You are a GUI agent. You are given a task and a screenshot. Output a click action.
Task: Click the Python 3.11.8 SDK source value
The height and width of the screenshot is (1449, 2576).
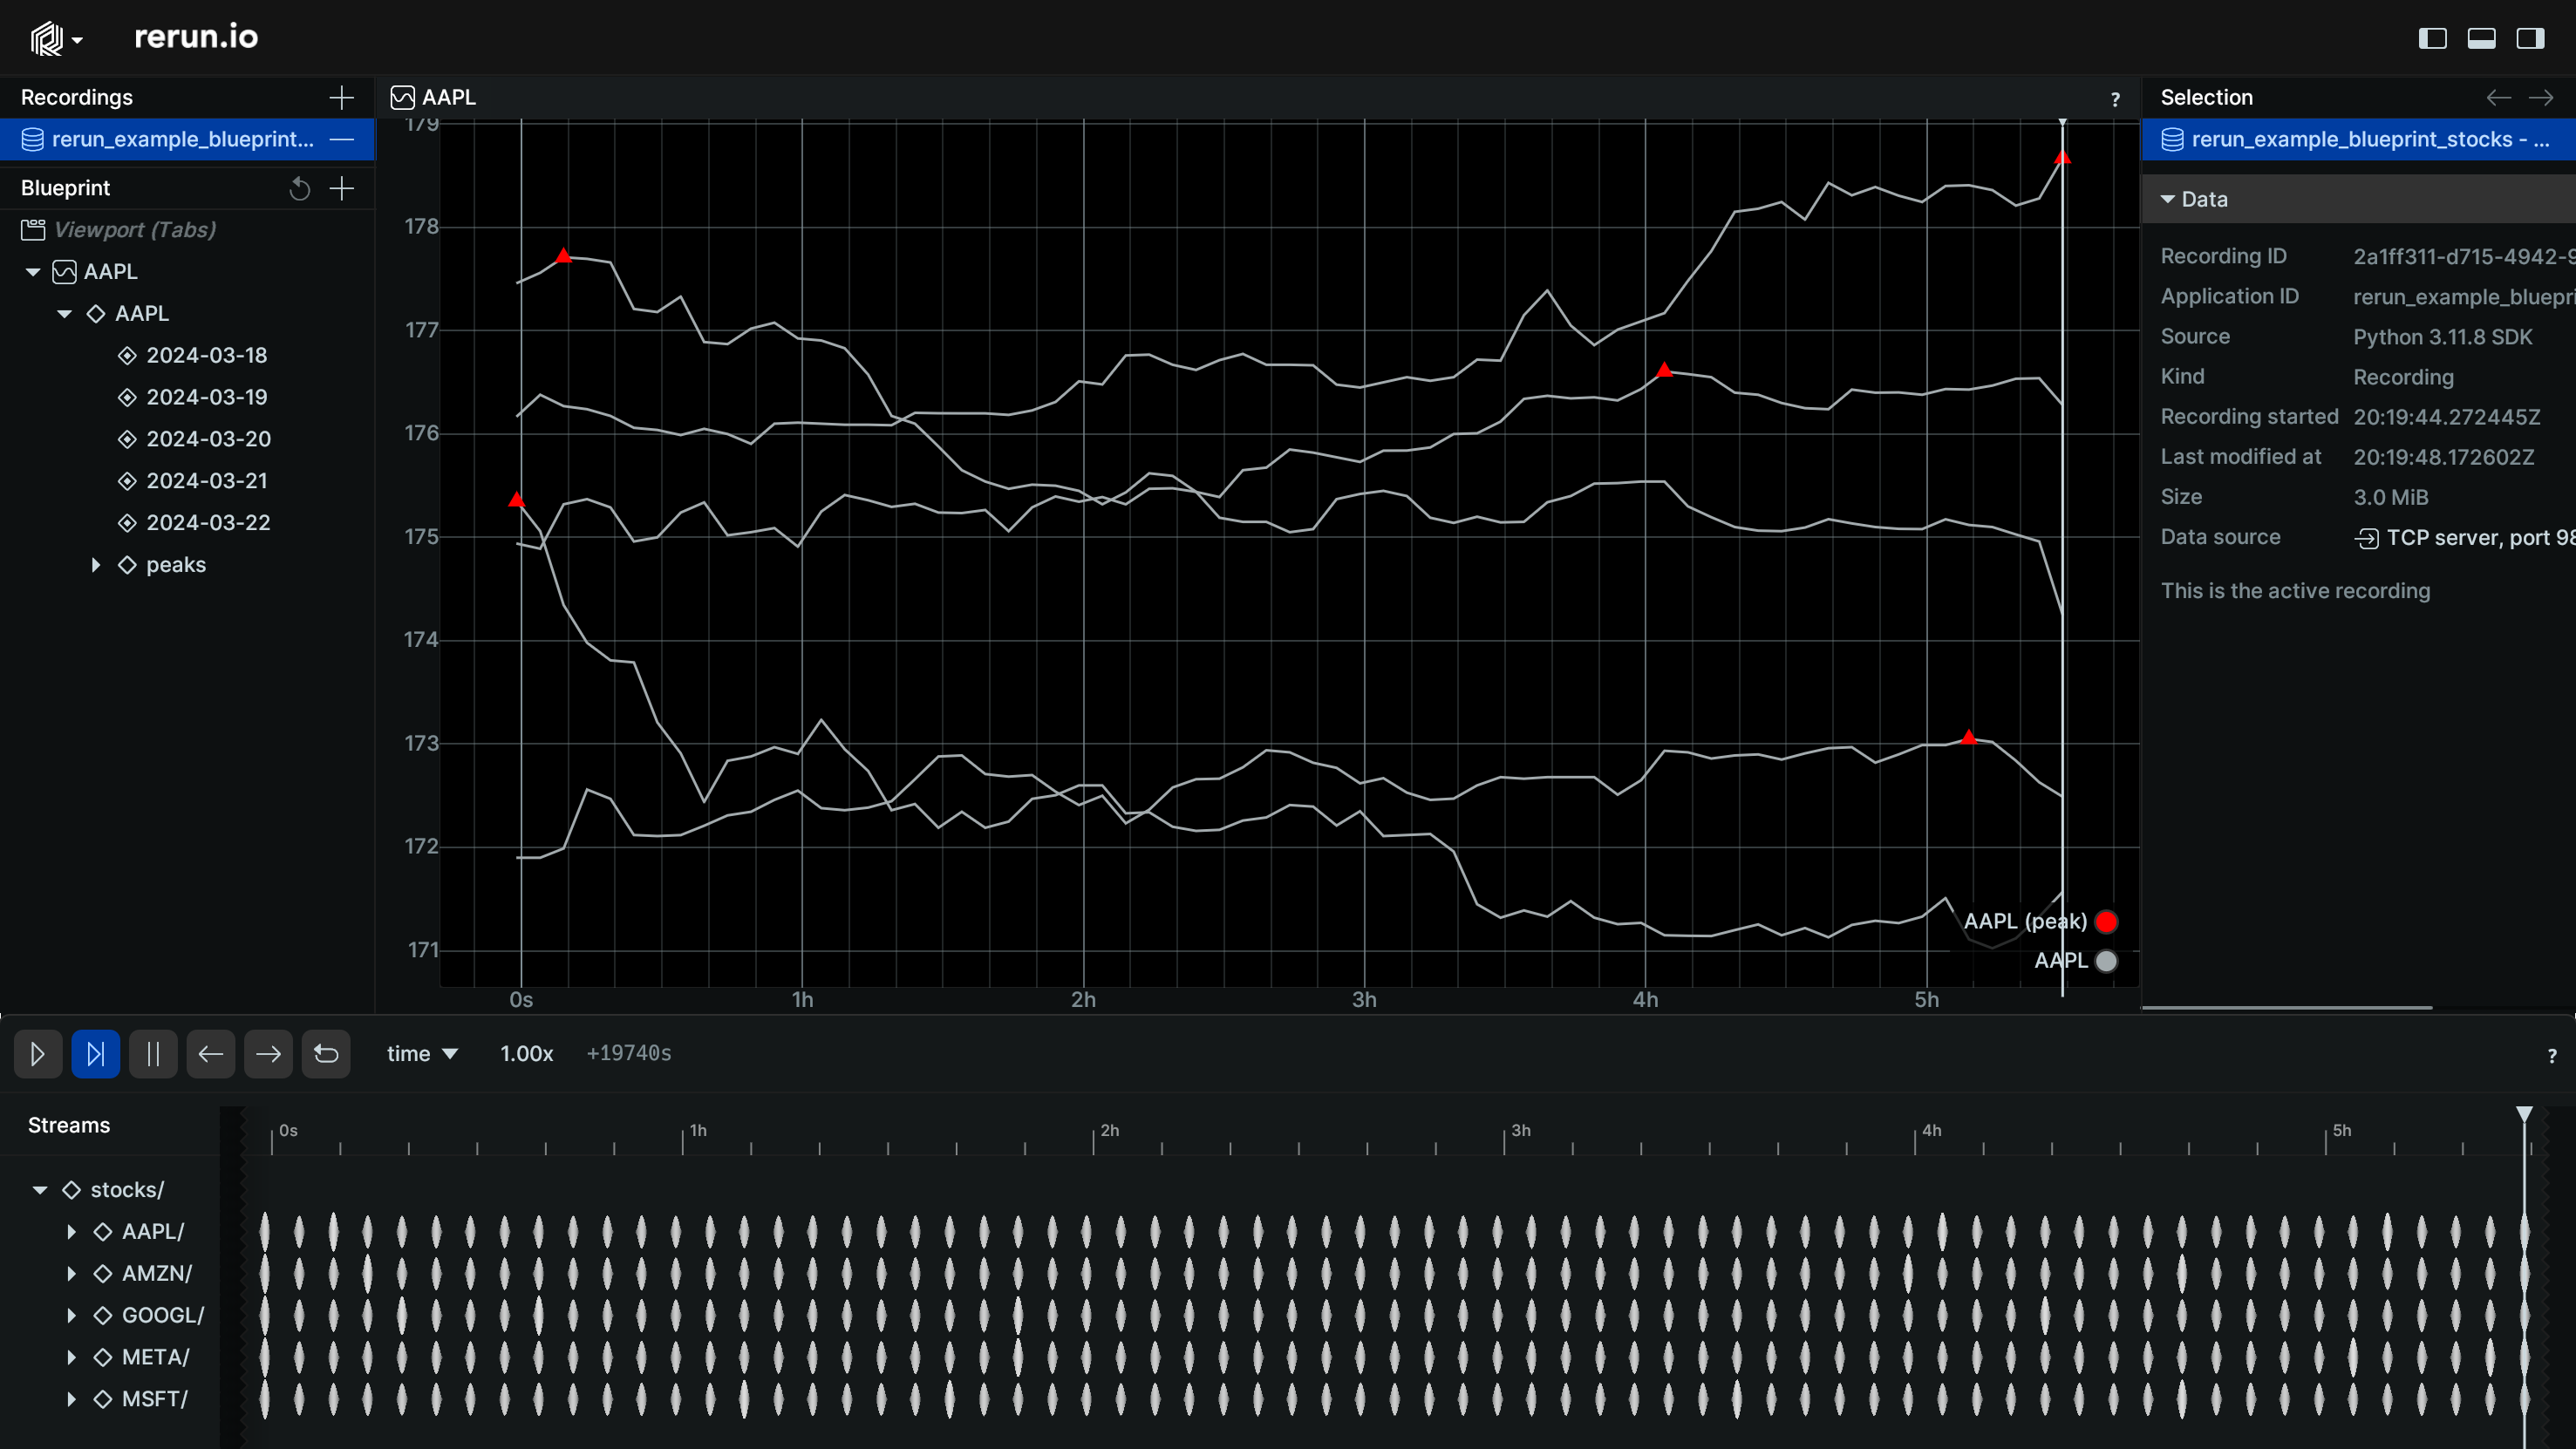(x=2442, y=337)
